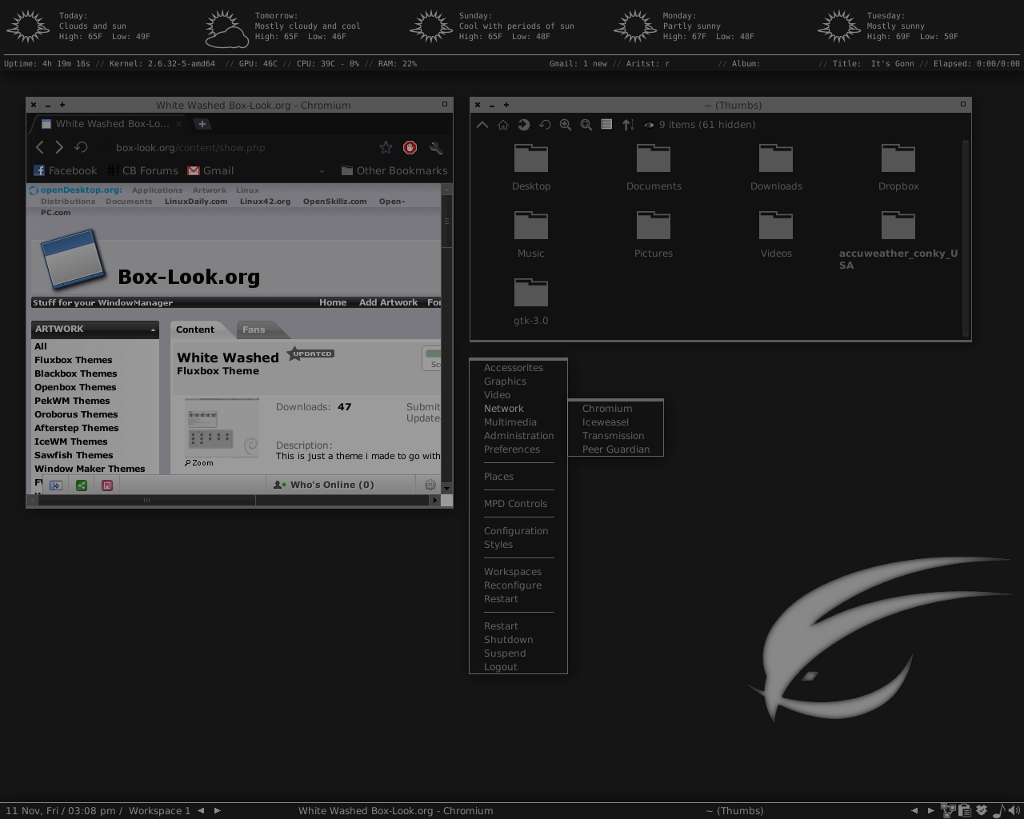Click the blue icon in page bottom bar
The width and height of the screenshot is (1024, 819).
coord(56,485)
